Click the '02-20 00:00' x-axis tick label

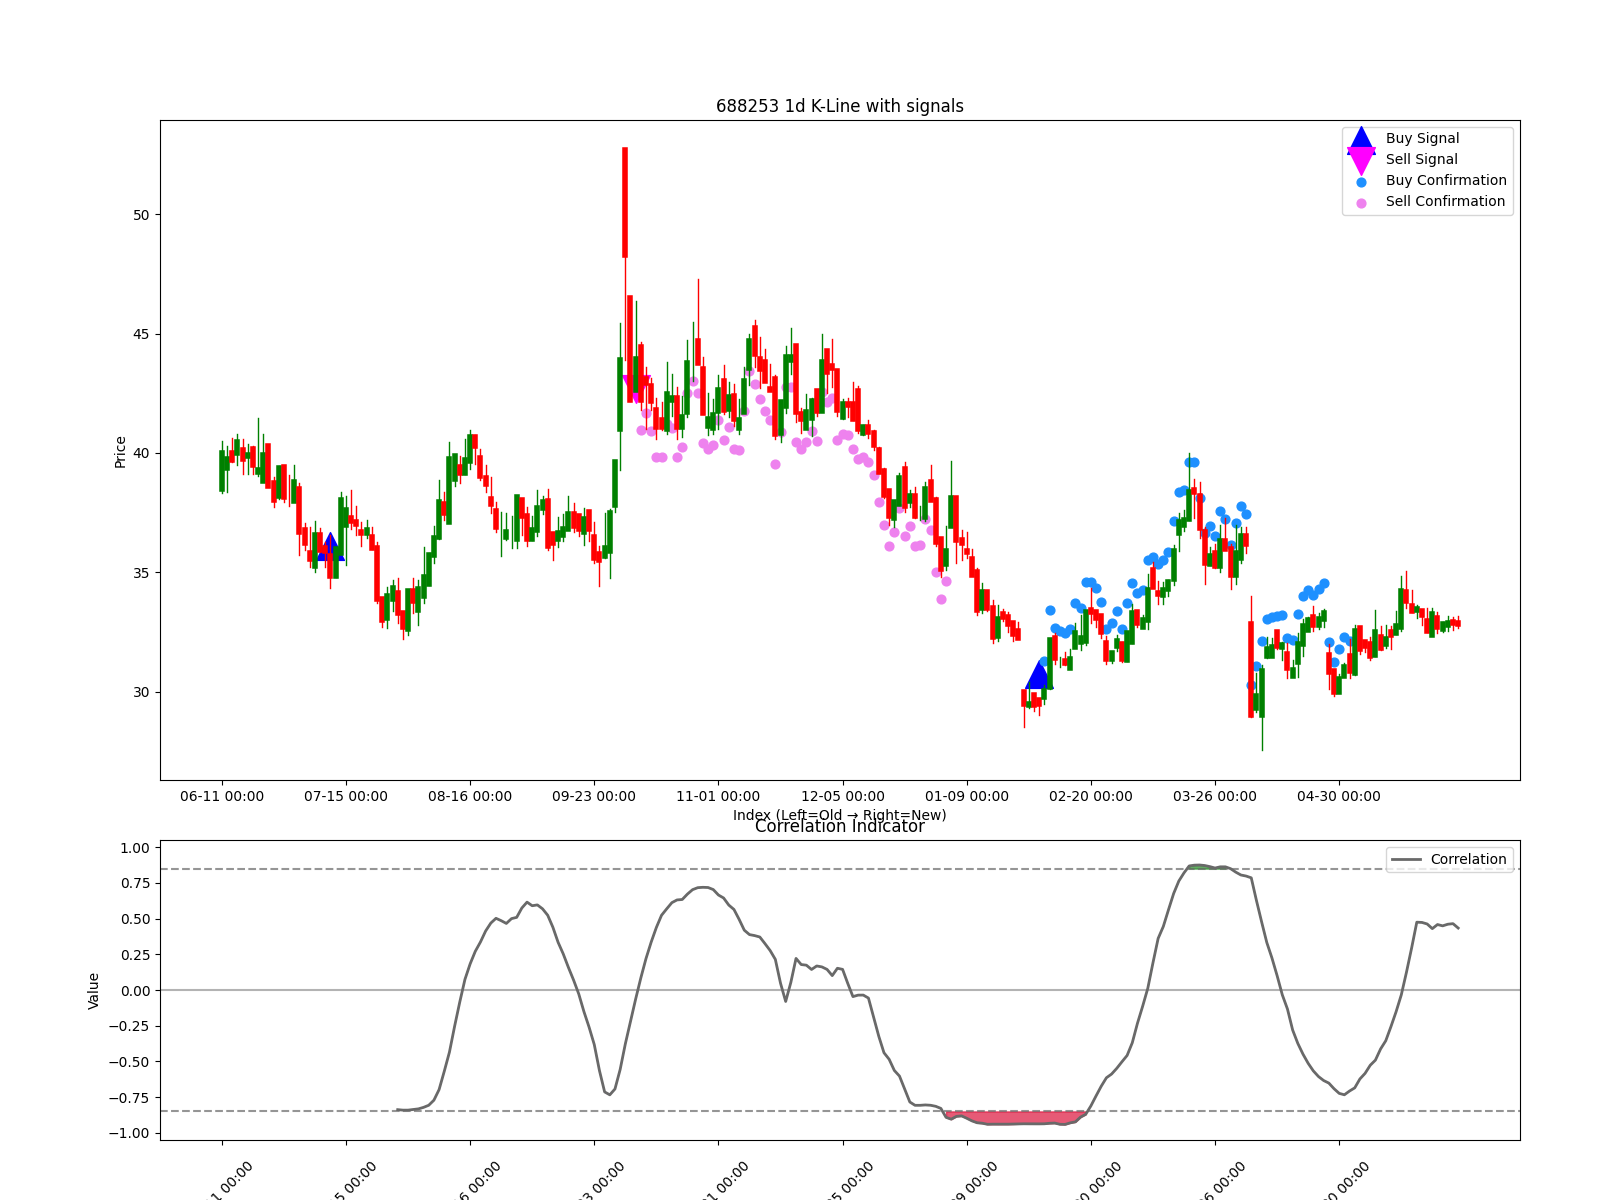tap(1091, 797)
